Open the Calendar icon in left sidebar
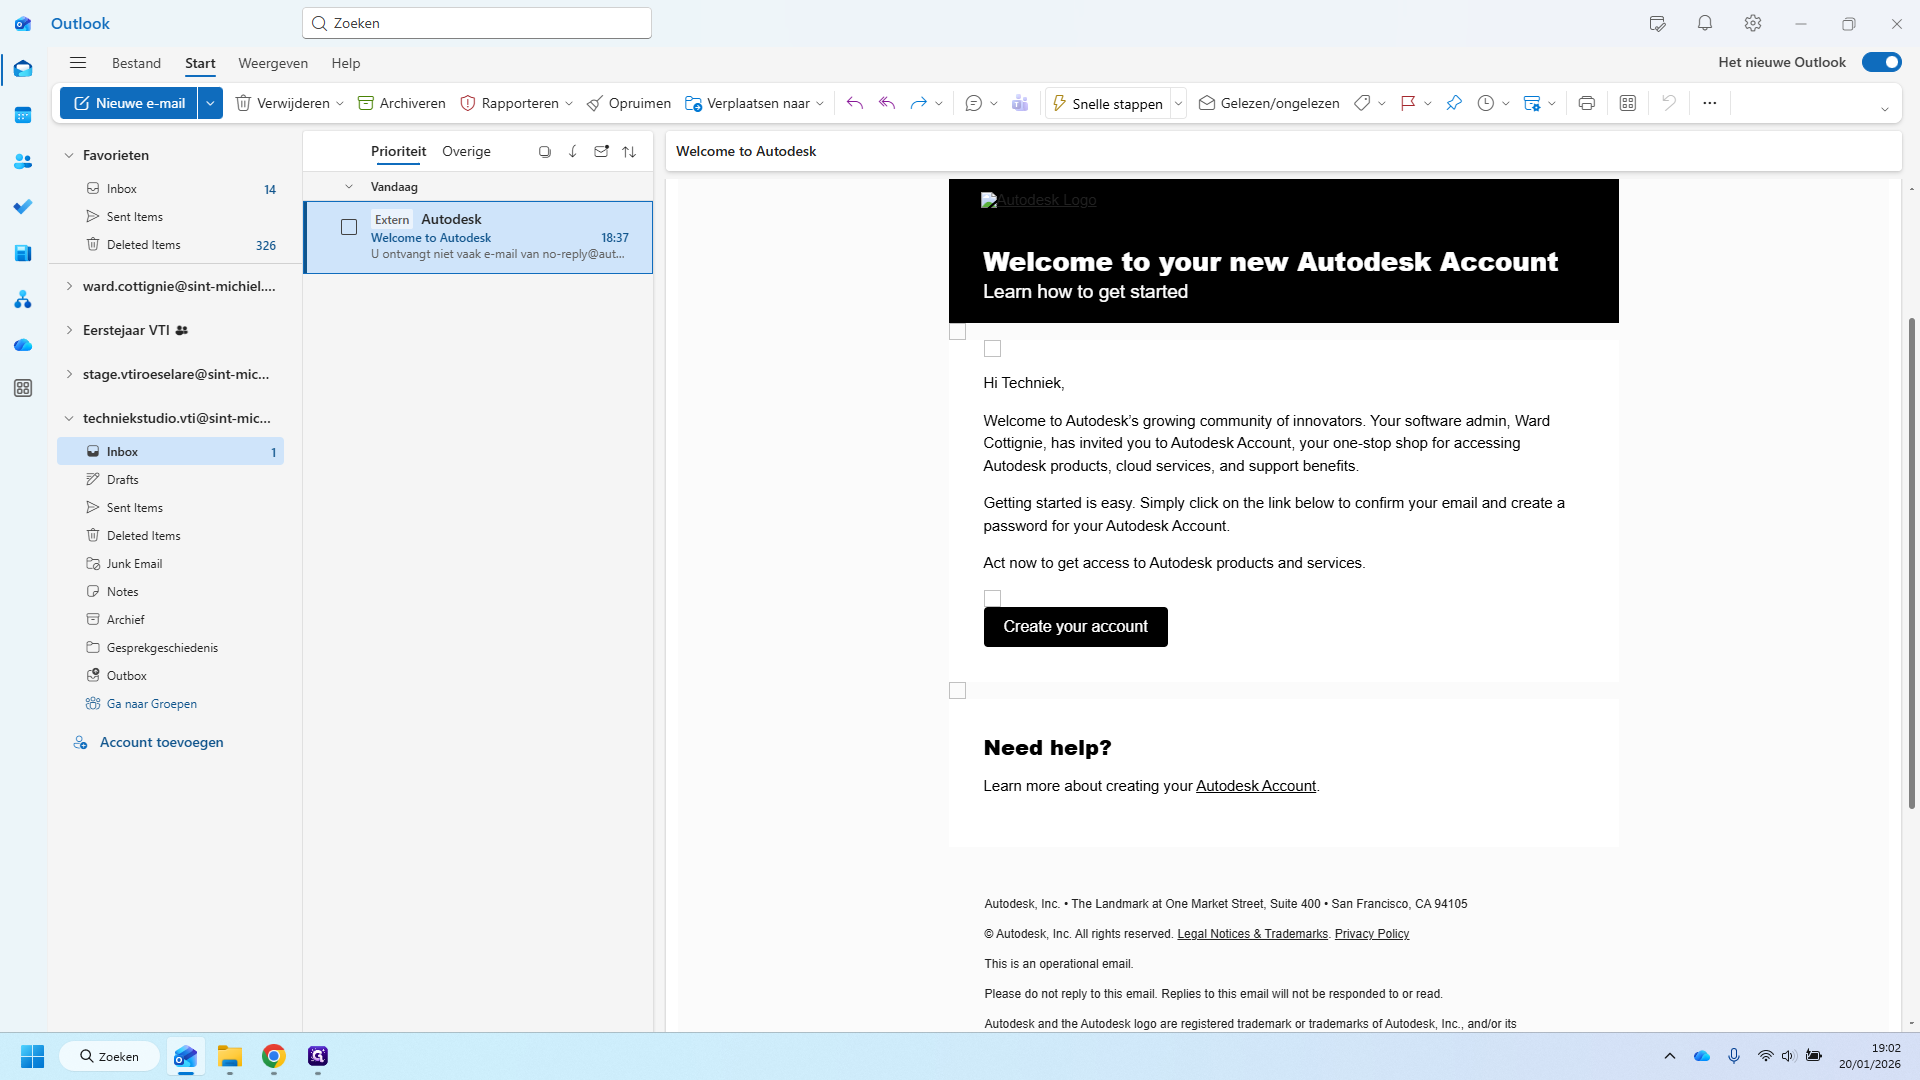The image size is (1920, 1080). point(23,115)
